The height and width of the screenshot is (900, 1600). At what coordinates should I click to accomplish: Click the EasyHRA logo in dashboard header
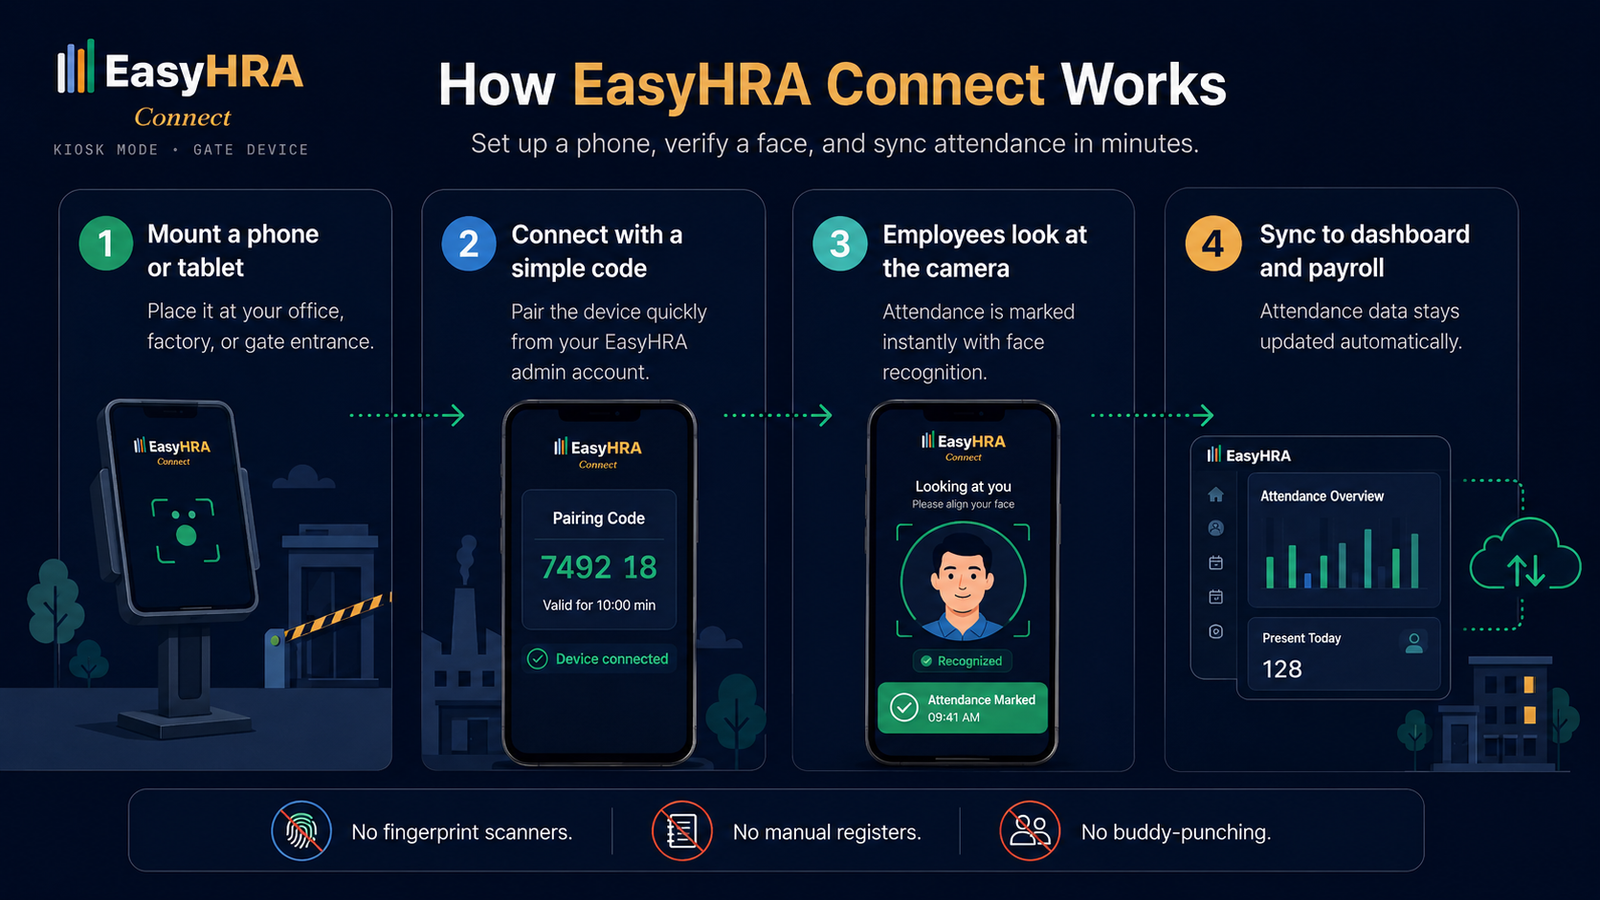pos(1249,455)
